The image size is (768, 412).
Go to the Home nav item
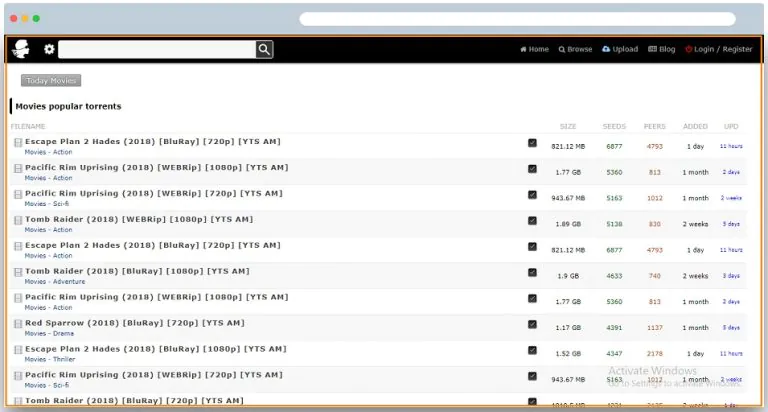click(534, 49)
